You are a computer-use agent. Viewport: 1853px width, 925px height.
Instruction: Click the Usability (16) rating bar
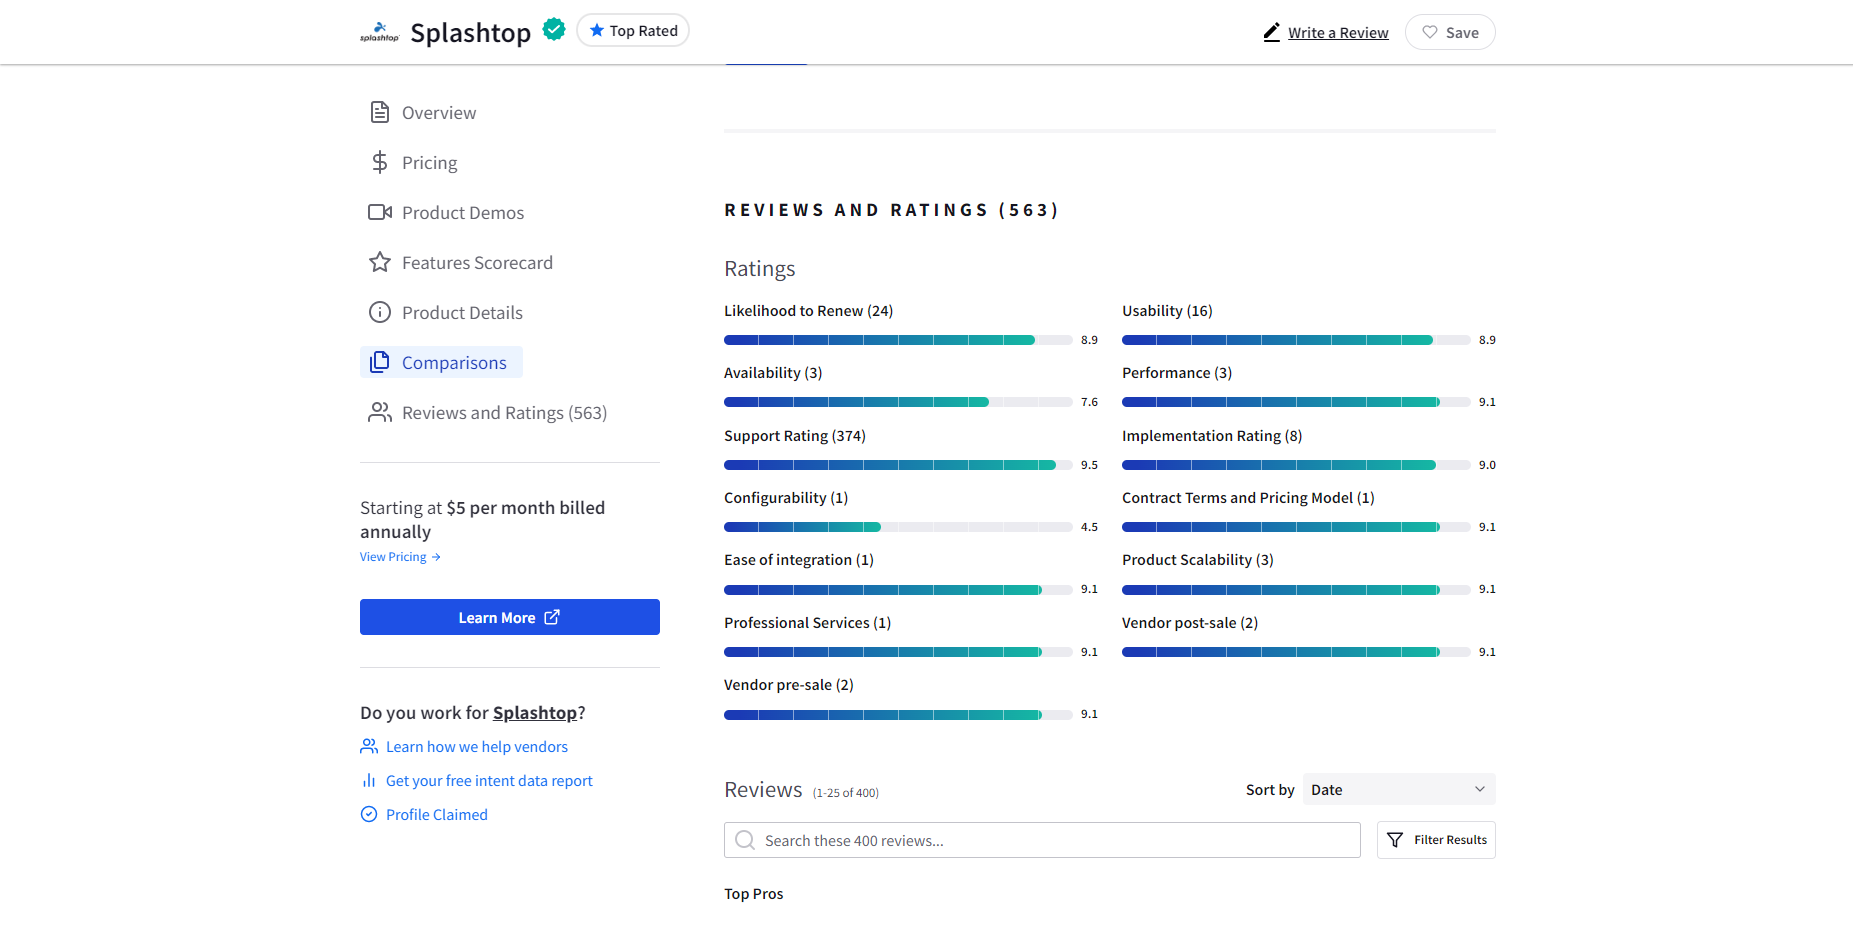pyautogui.click(x=1296, y=340)
